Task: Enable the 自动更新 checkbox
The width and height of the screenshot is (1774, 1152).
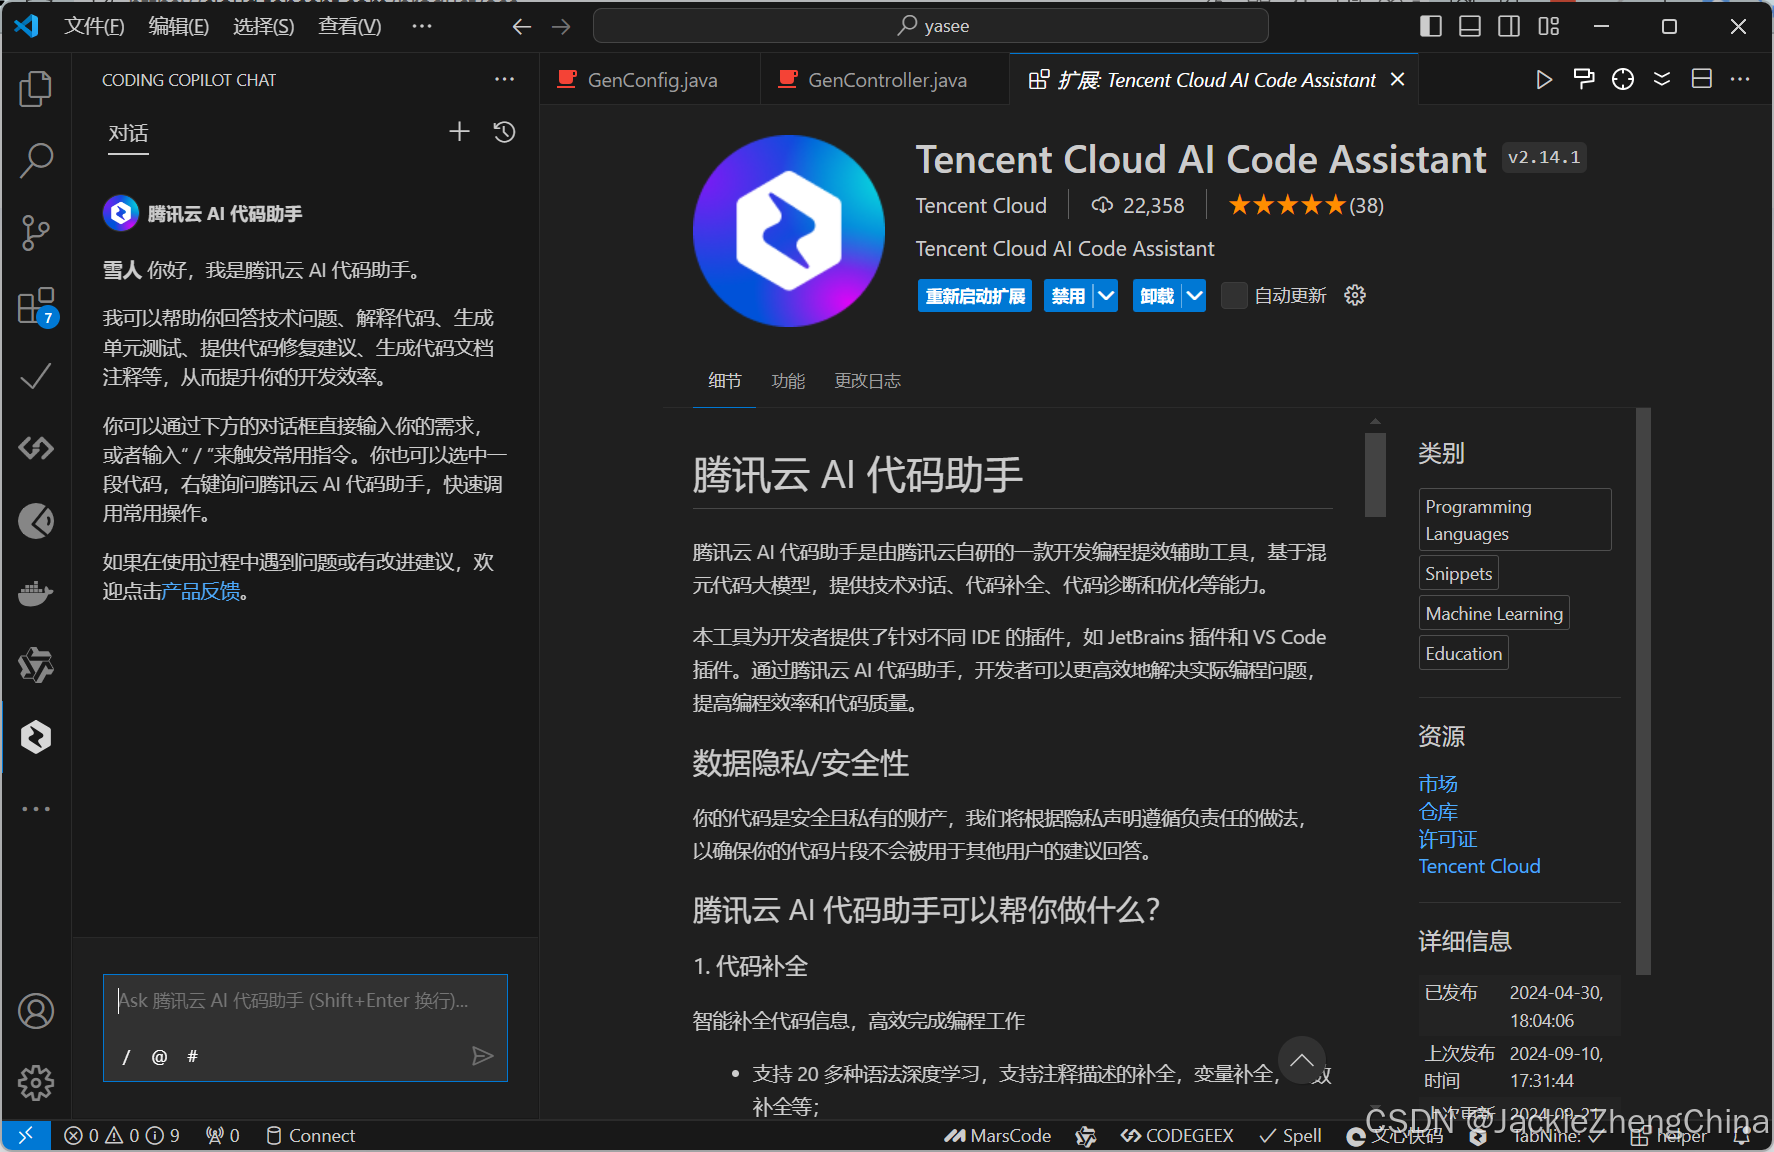Action: 1234,295
